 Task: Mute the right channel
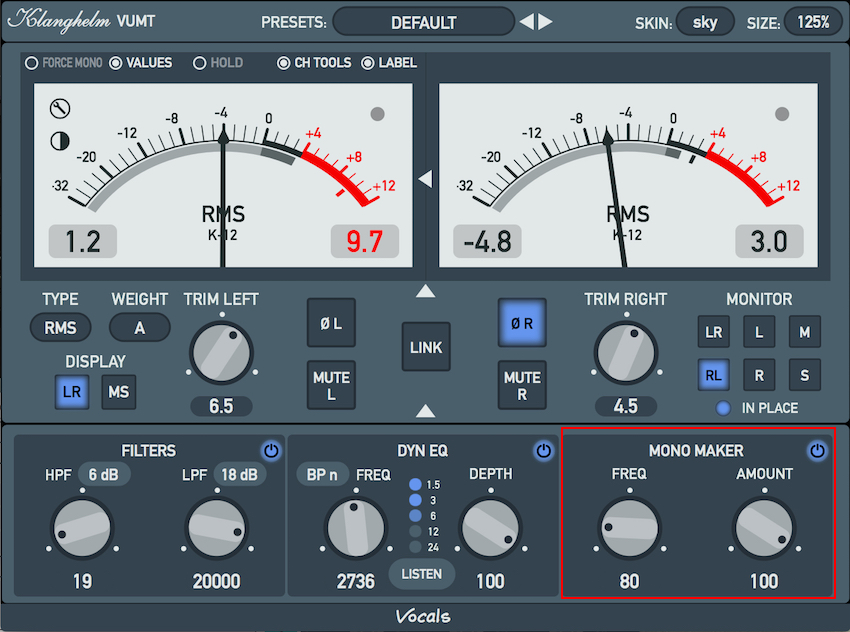(522, 385)
